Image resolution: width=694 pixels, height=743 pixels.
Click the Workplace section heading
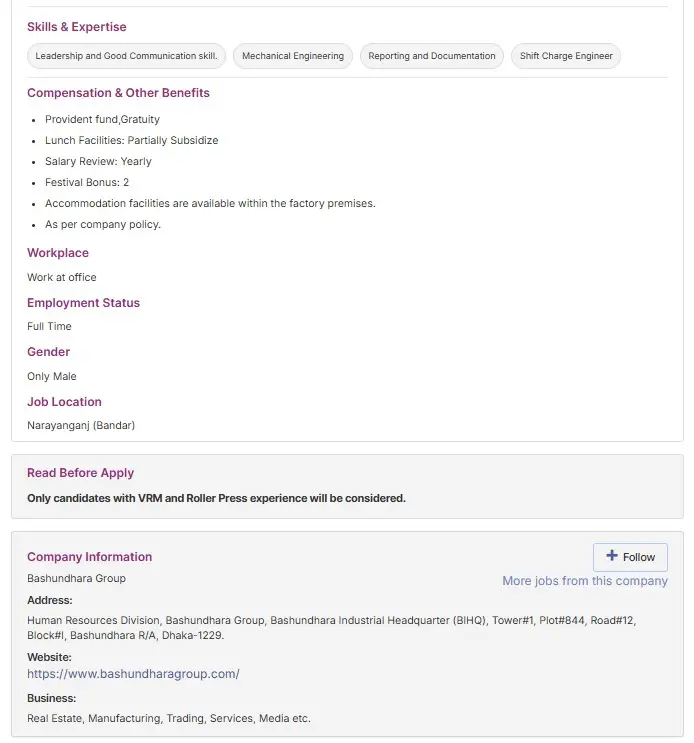click(x=58, y=253)
